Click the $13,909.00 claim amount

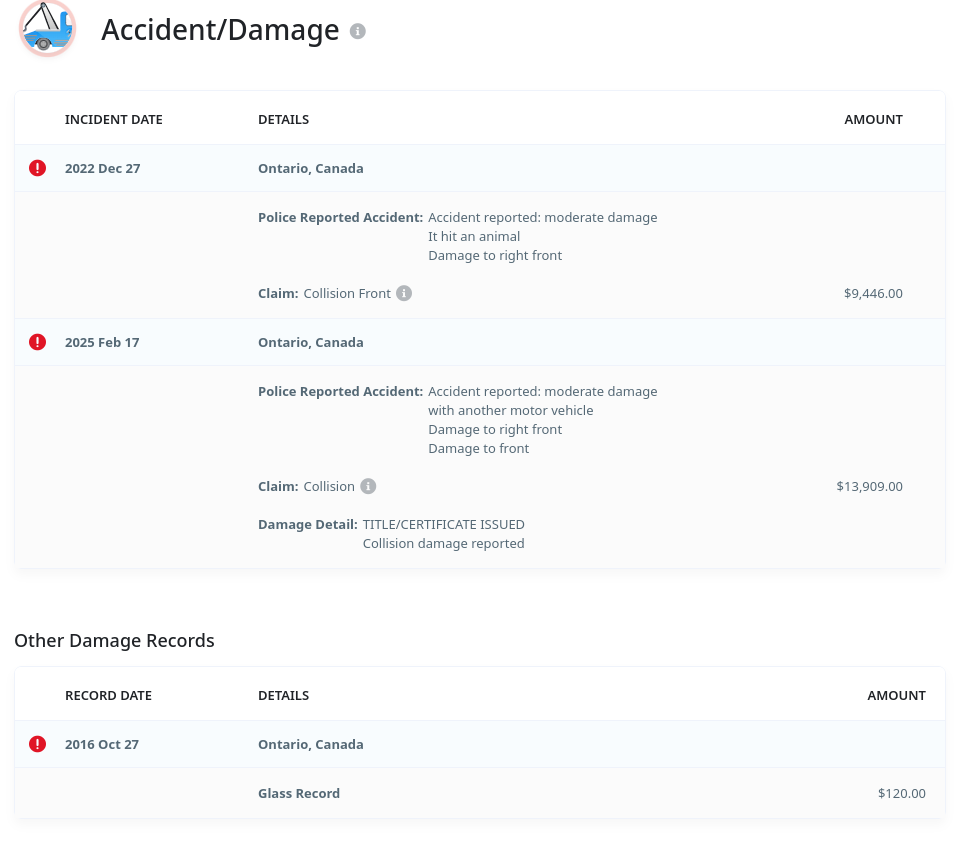pyautogui.click(x=869, y=487)
